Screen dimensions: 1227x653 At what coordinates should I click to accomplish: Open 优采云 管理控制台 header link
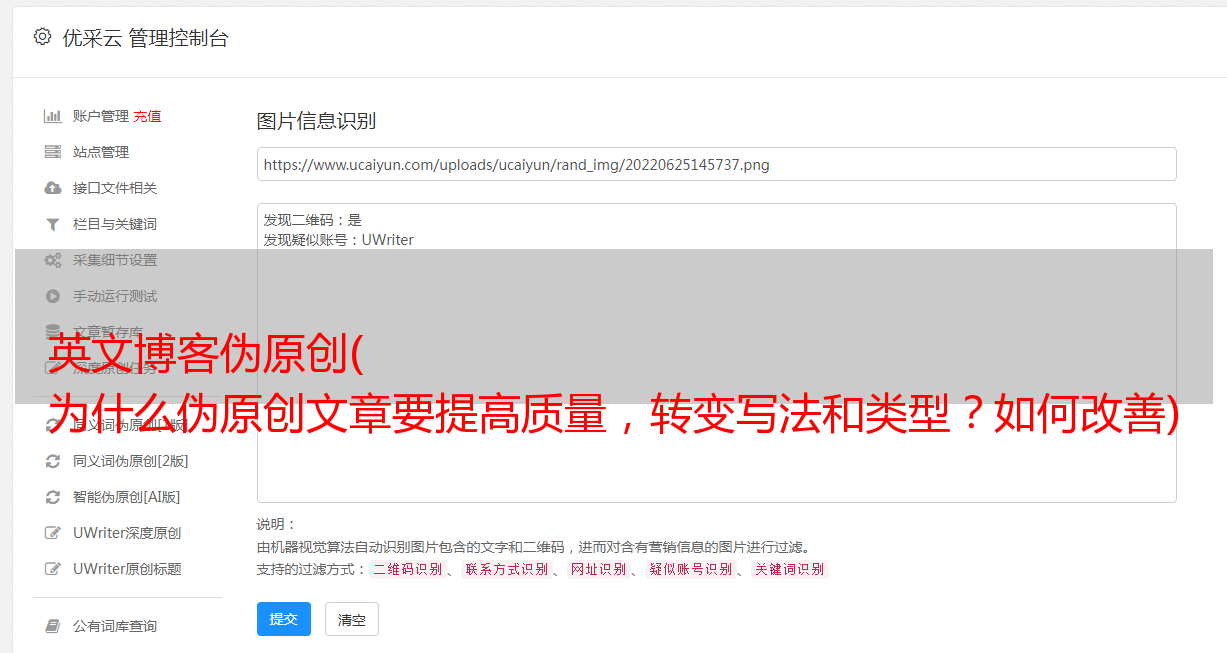145,38
